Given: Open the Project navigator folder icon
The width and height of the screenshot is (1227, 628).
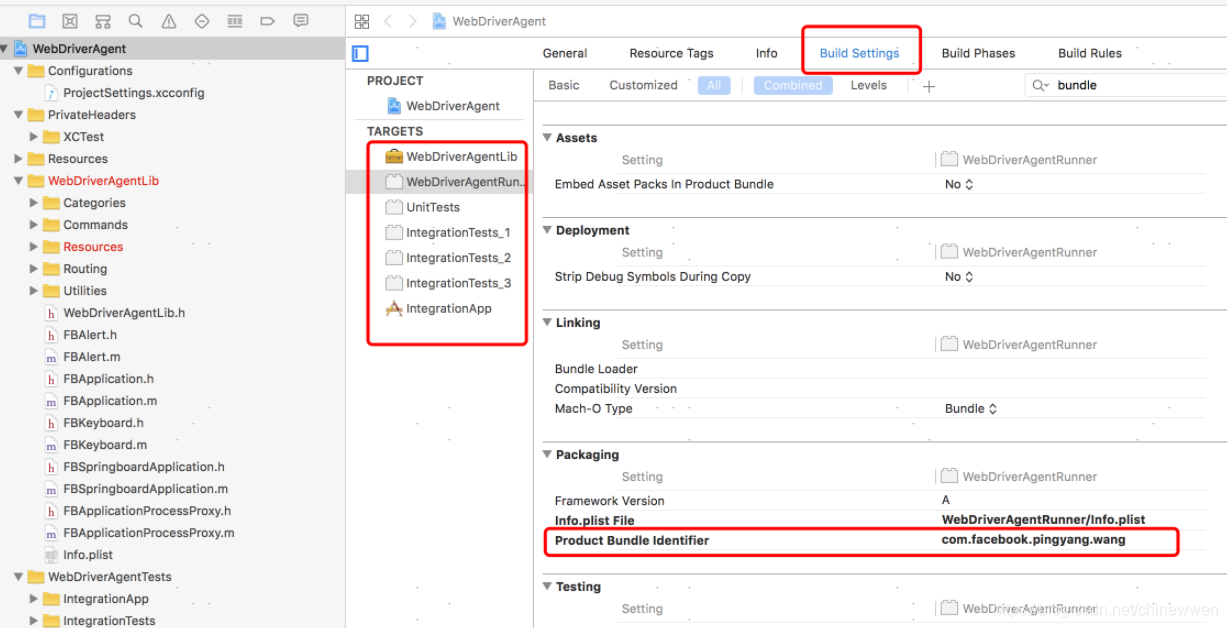Looking at the screenshot, I should (x=37, y=21).
